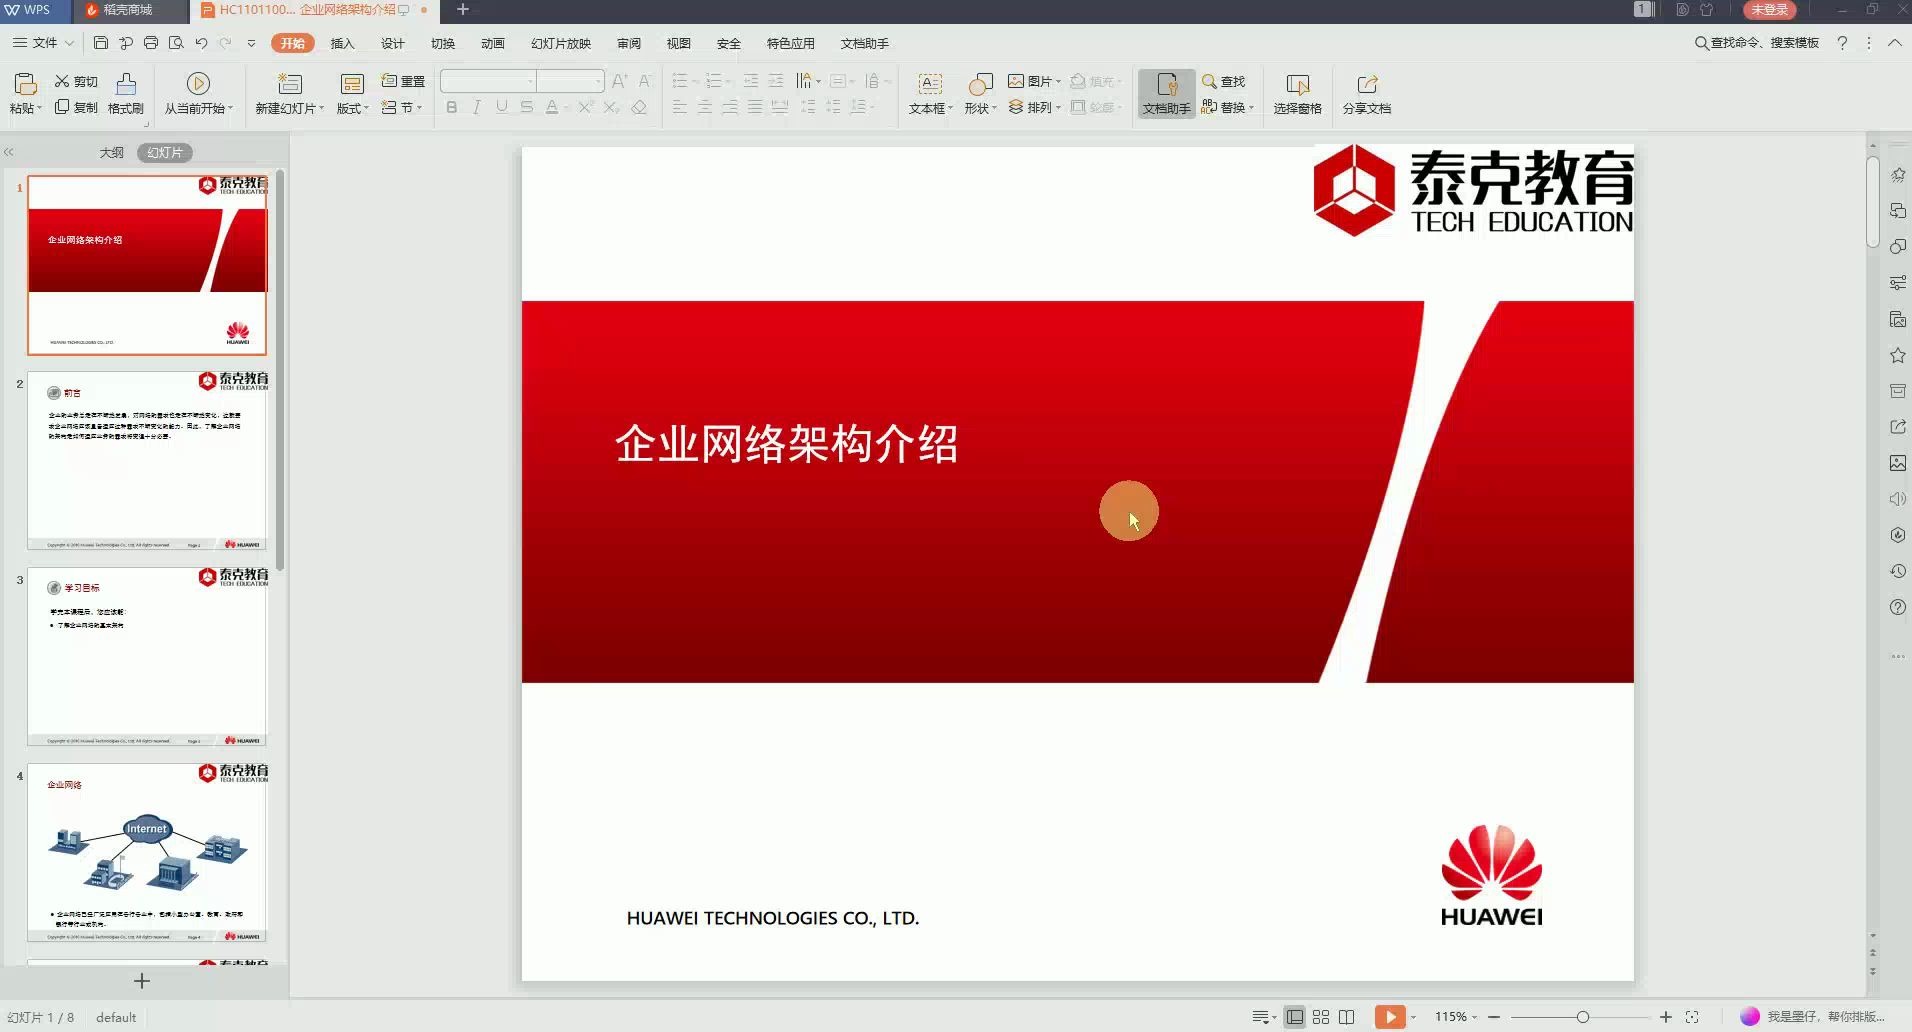Click the Copy (复制) button
Screen dimensions: 1912x1032
click(76, 107)
